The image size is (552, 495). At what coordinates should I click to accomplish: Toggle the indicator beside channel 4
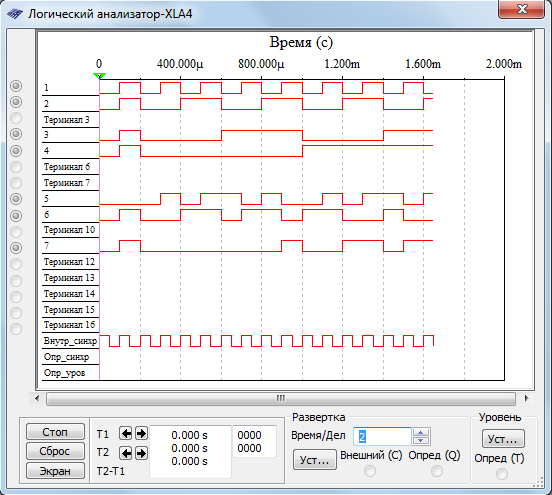[x=16, y=151]
